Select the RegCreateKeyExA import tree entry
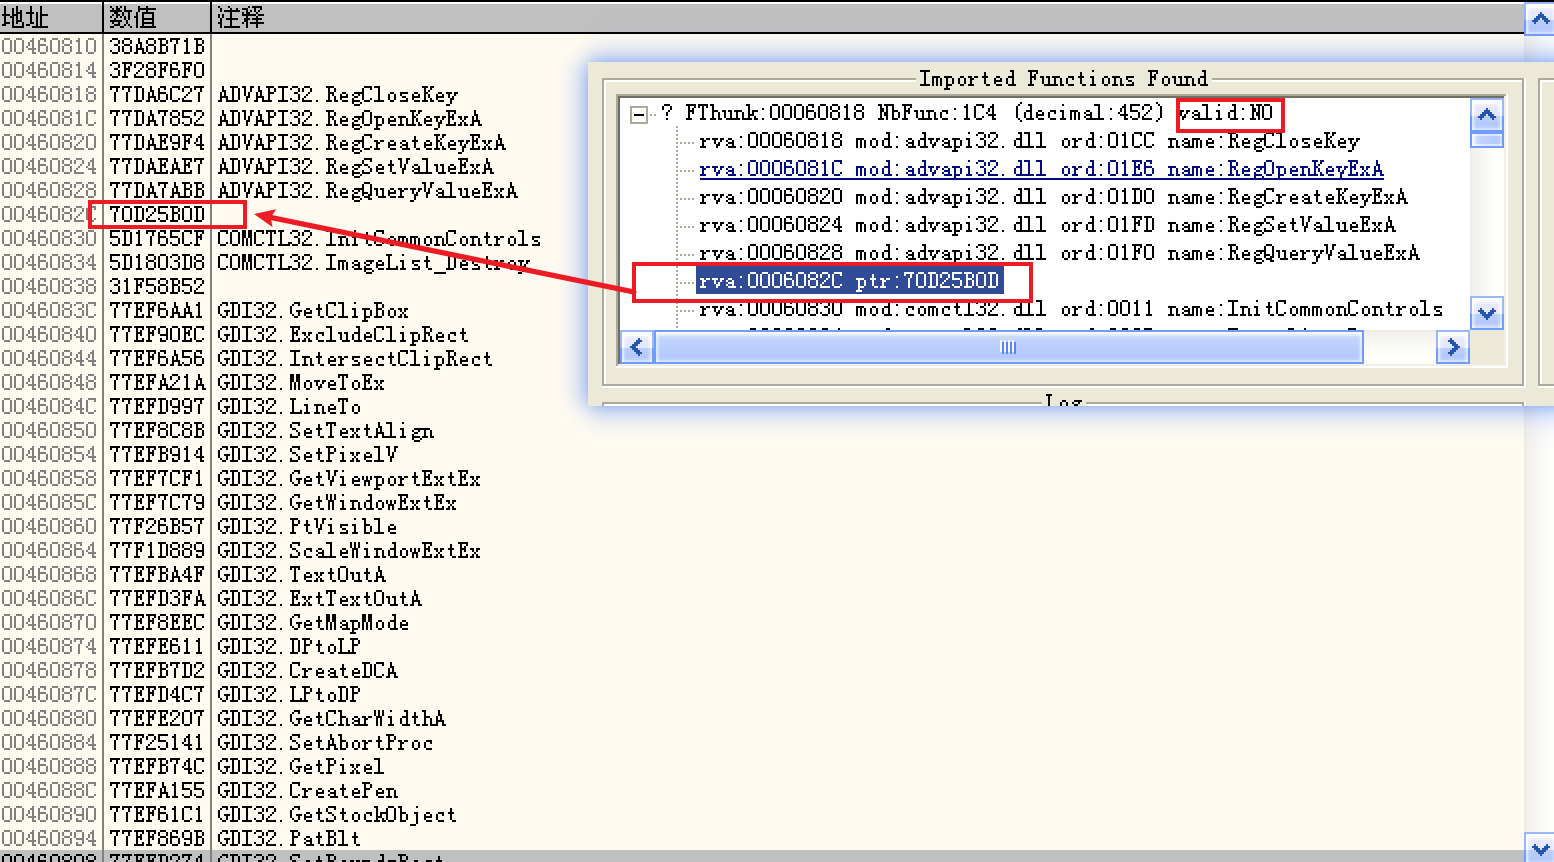1554x862 pixels. point(1052,197)
